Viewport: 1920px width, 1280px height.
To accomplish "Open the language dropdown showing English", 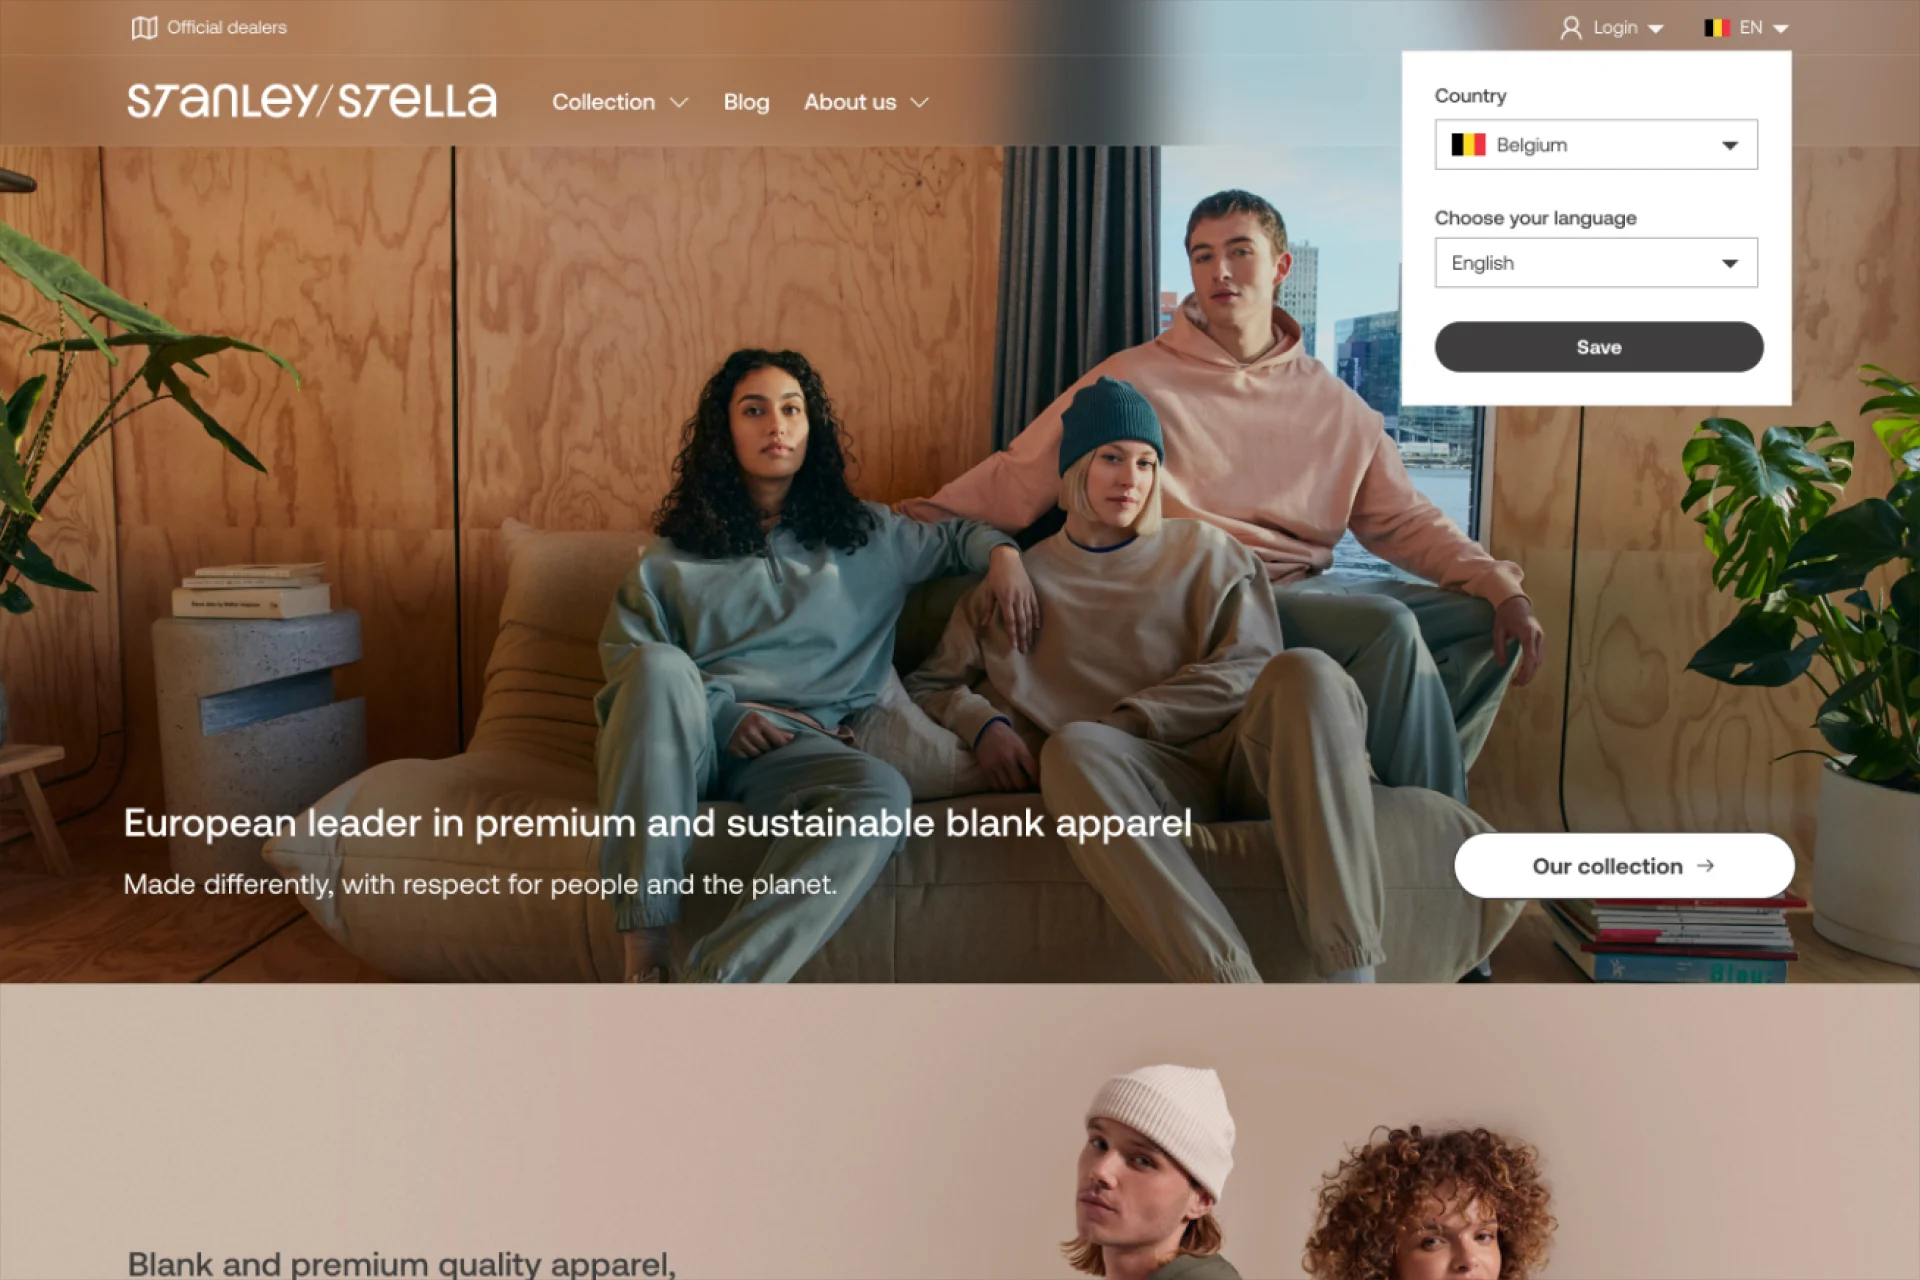I will tap(1596, 263).
